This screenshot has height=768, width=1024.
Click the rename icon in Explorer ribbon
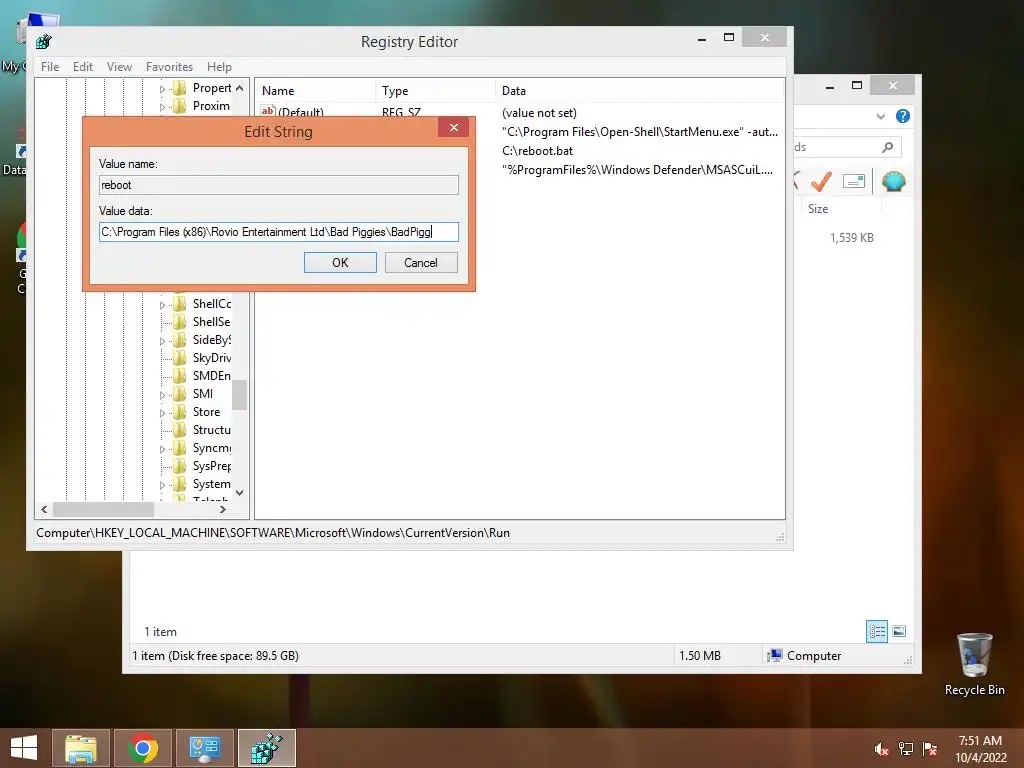854,181
